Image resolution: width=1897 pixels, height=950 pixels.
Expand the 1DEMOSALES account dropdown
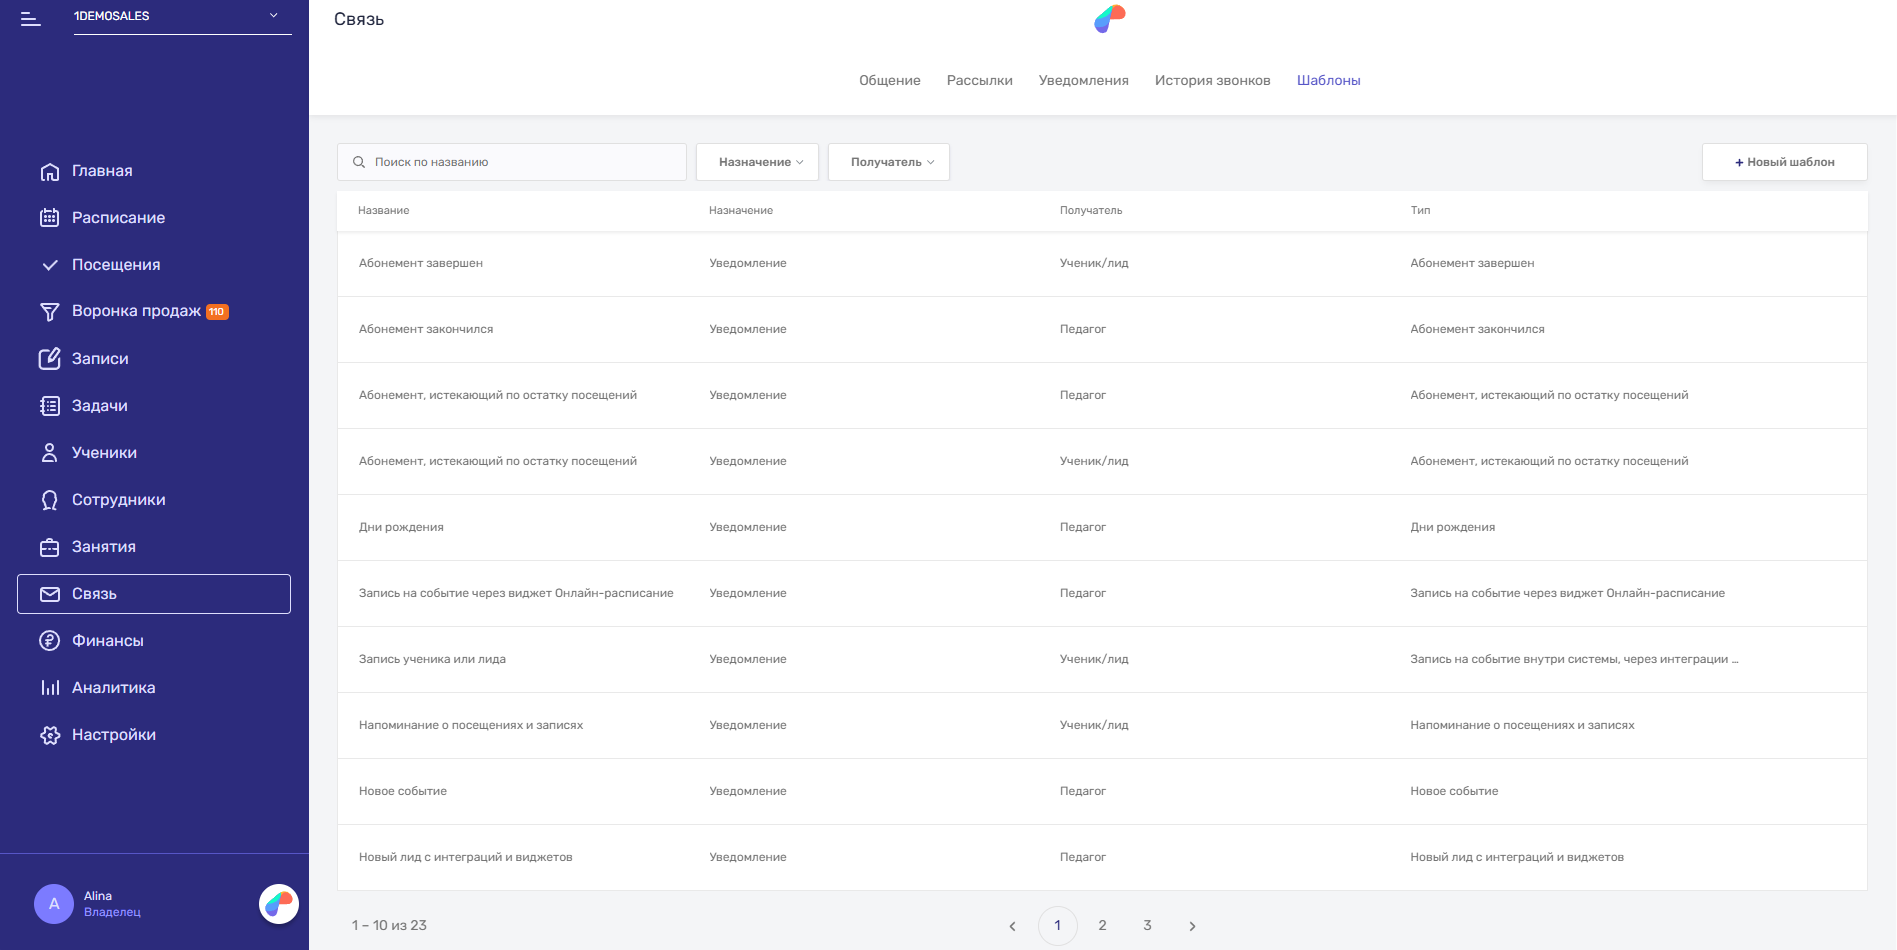tap(183, 17)
